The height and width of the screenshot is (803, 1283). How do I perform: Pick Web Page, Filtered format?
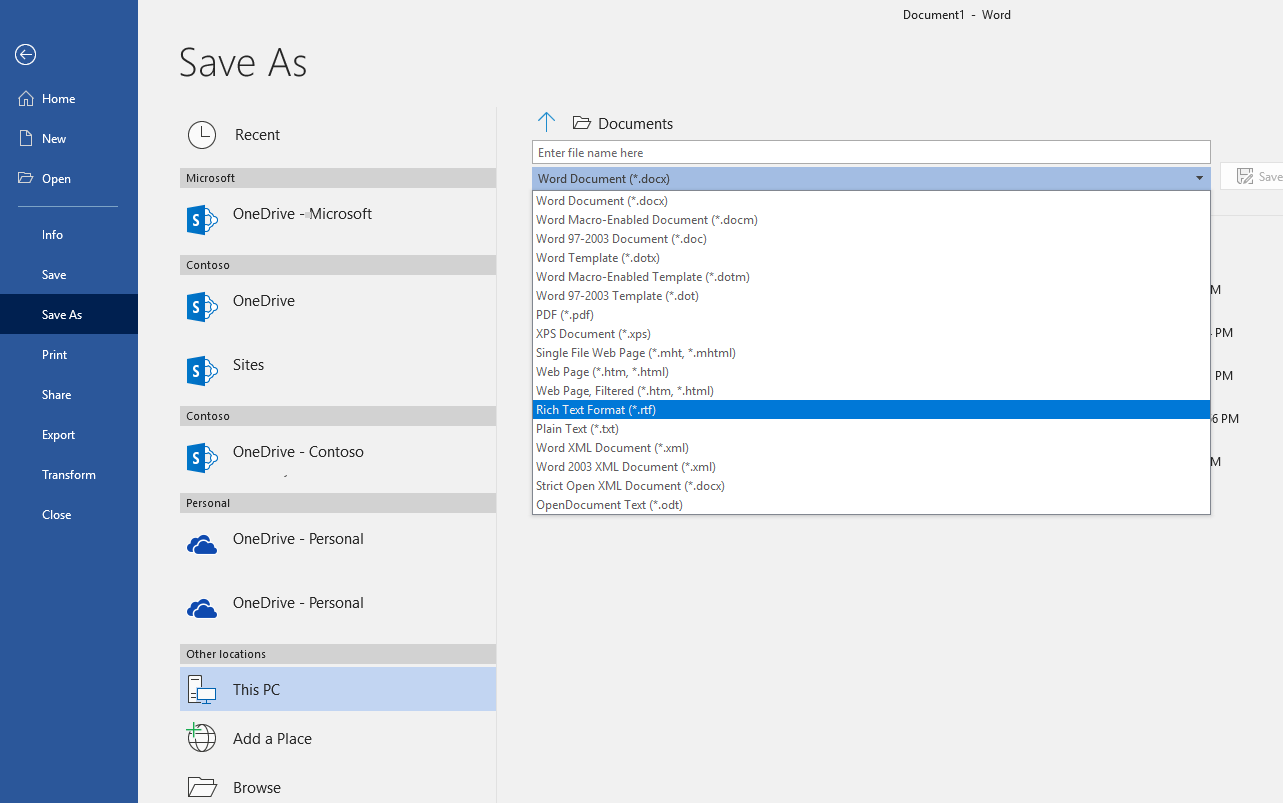pos(871,391)
